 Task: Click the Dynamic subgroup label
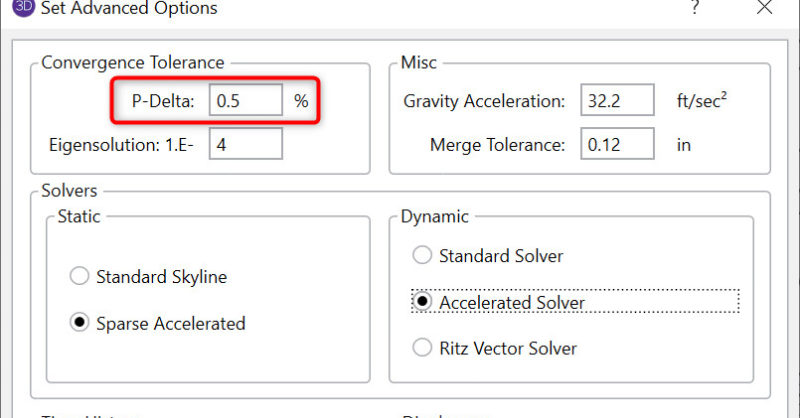[x=434, y=216]
